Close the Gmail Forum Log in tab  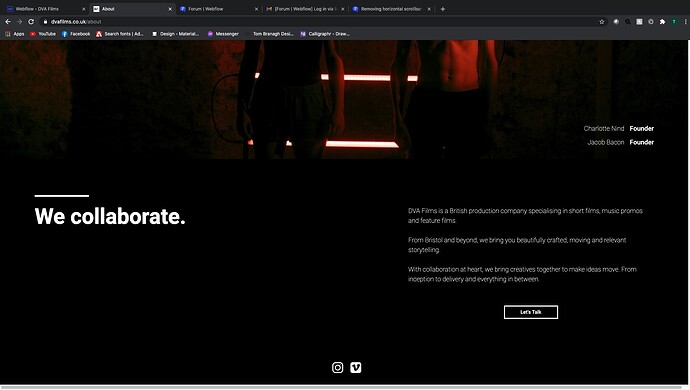342,9
